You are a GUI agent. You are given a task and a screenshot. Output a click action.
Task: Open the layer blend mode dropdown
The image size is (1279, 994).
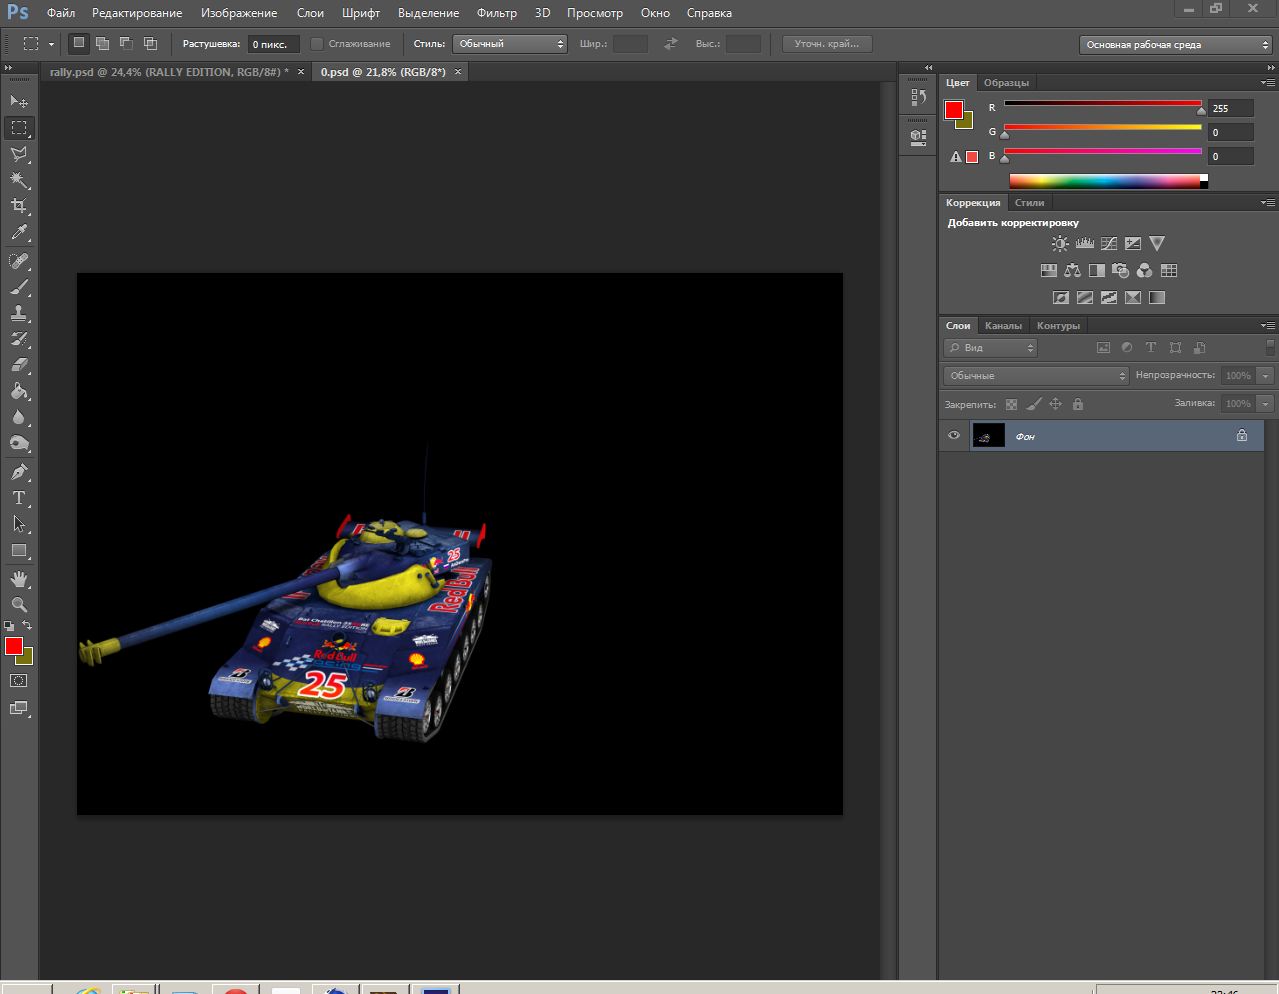(1036, 376)
